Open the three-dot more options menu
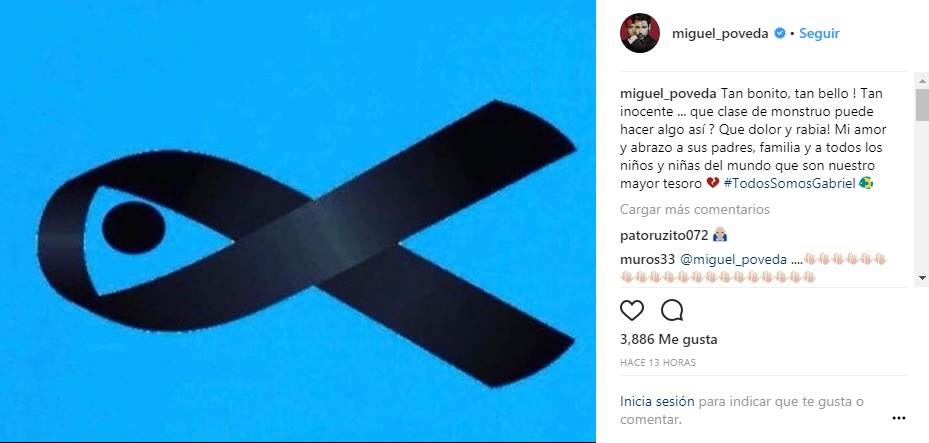 point(898,418)
